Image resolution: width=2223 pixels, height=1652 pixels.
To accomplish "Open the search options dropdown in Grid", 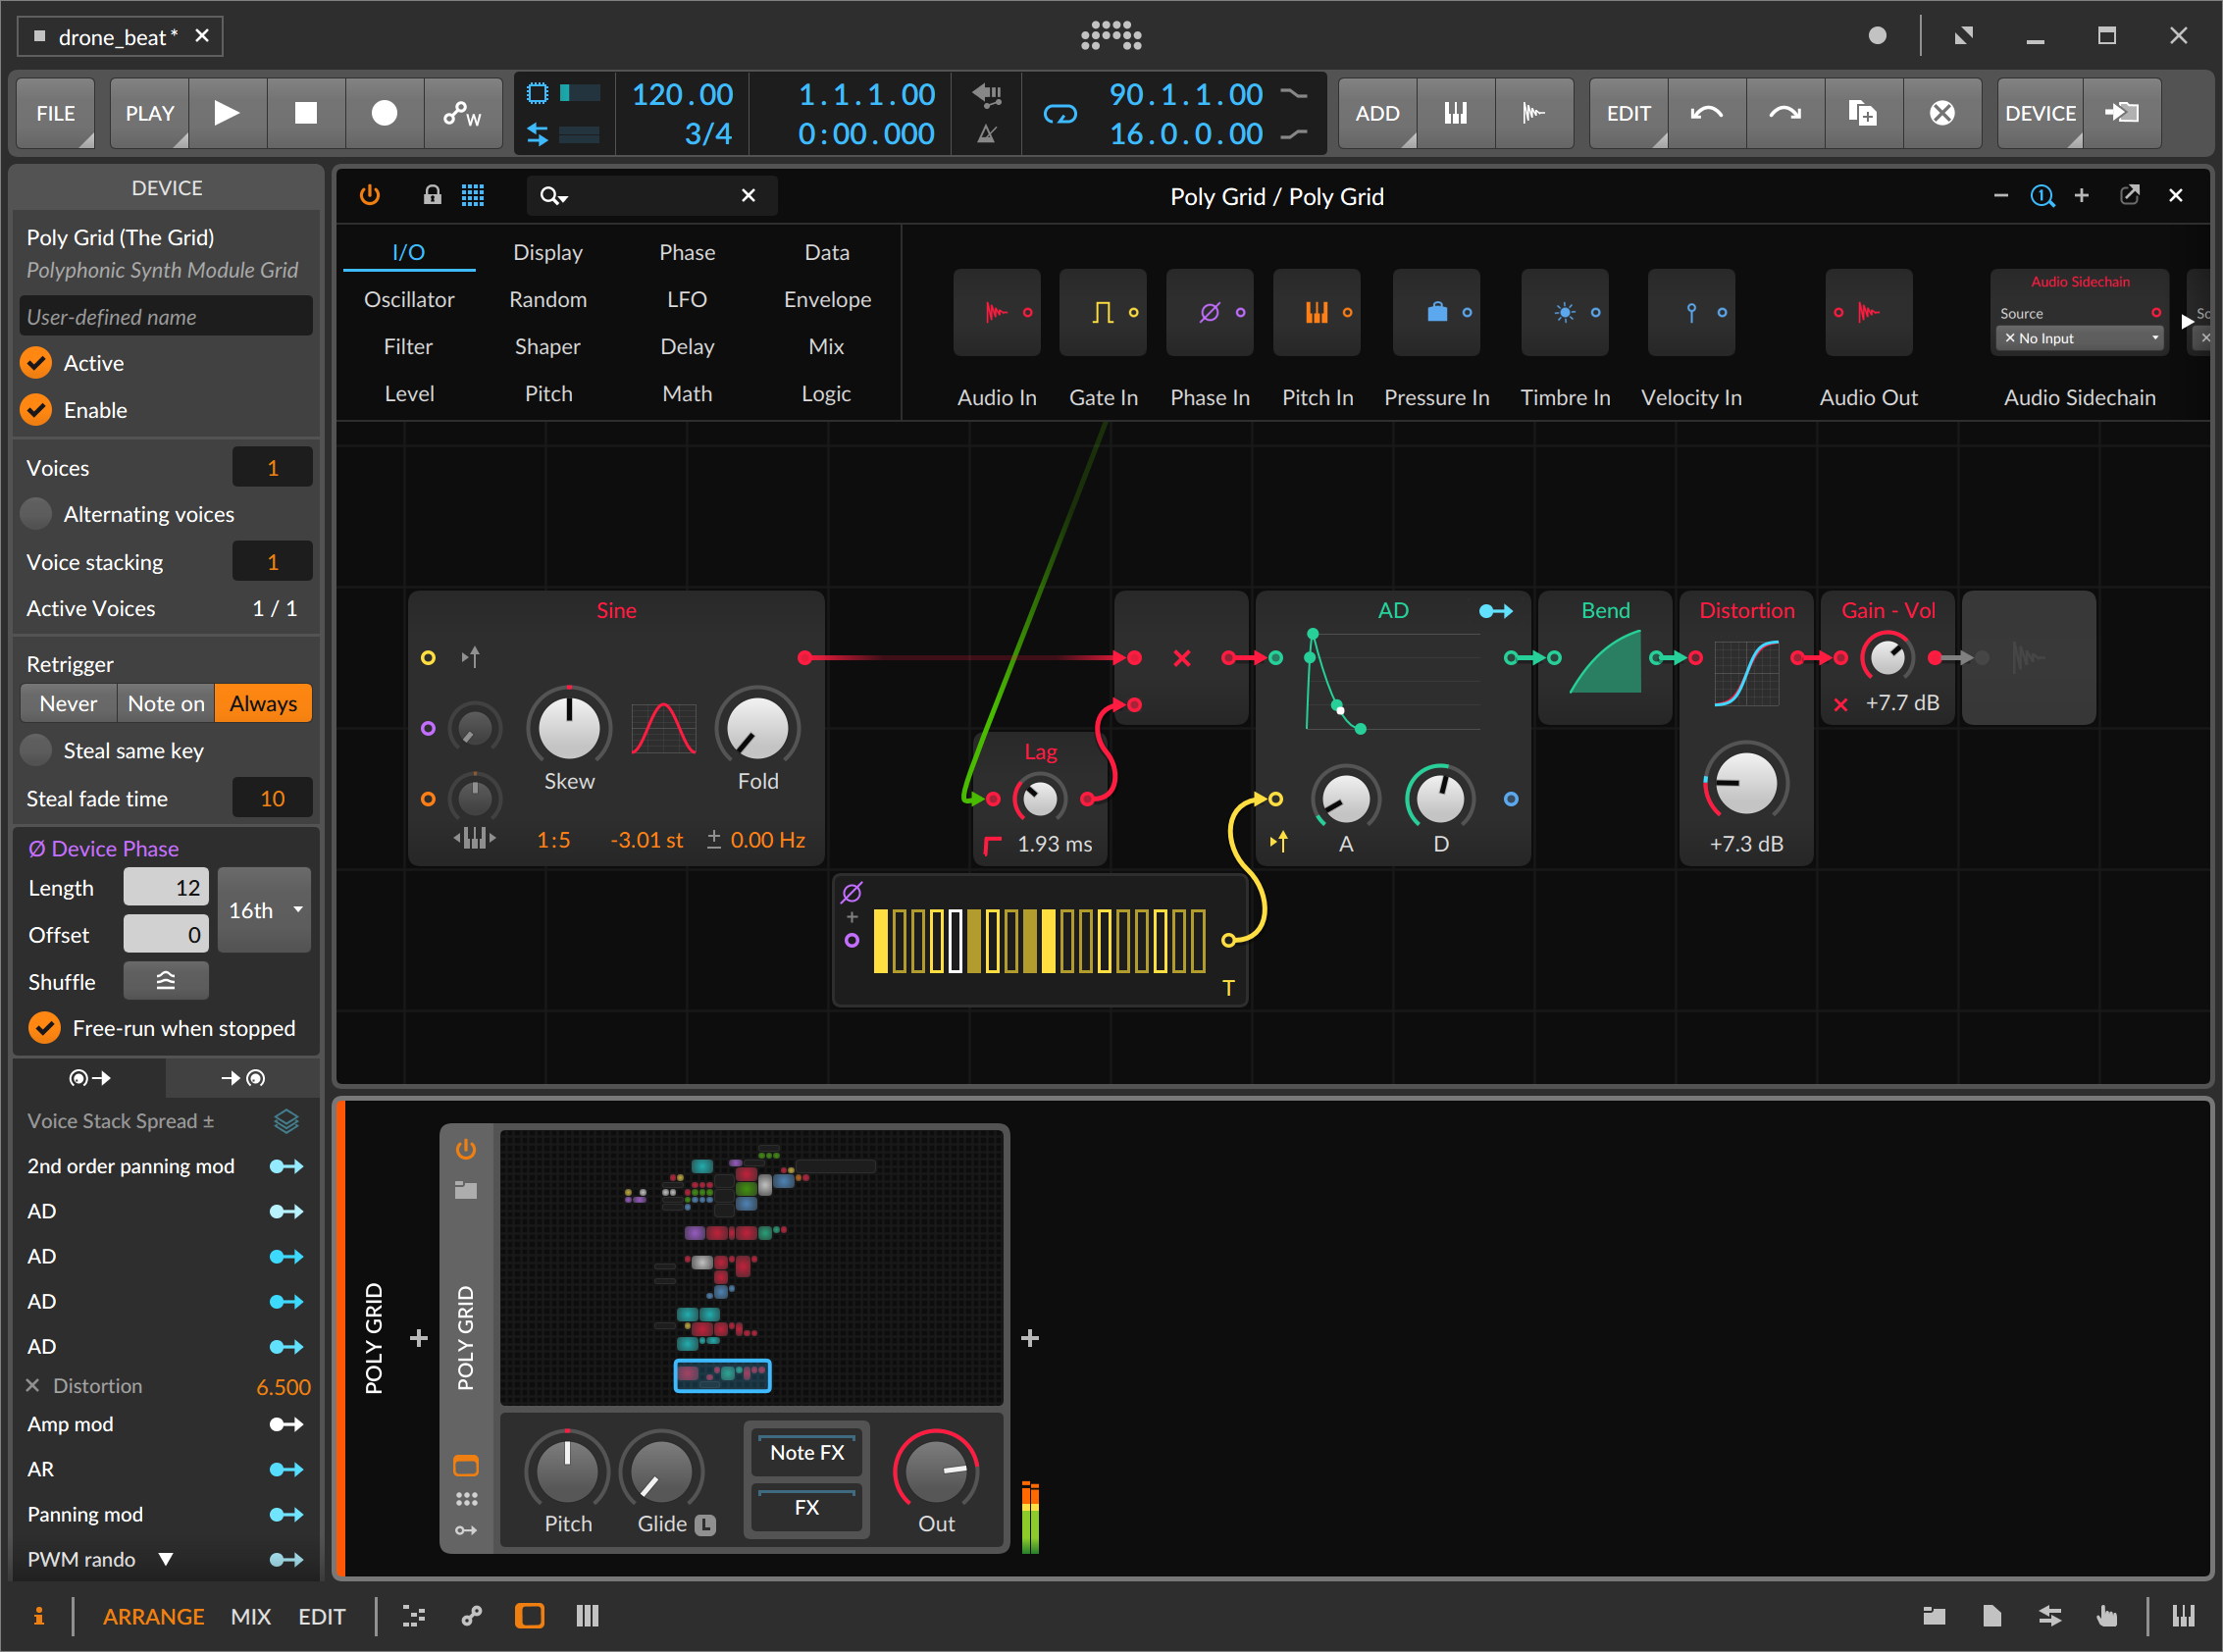I will 553,196.
